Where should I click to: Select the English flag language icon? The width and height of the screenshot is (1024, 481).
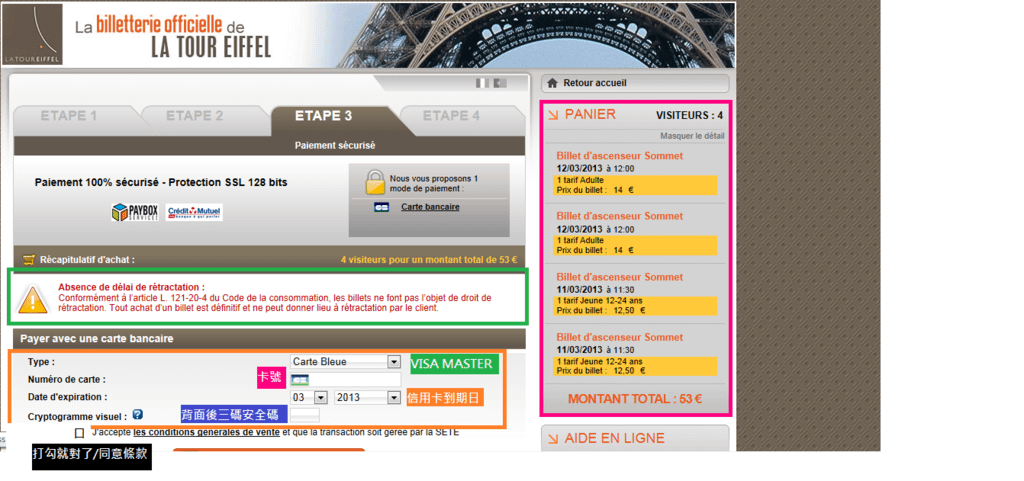click(500, 83)
